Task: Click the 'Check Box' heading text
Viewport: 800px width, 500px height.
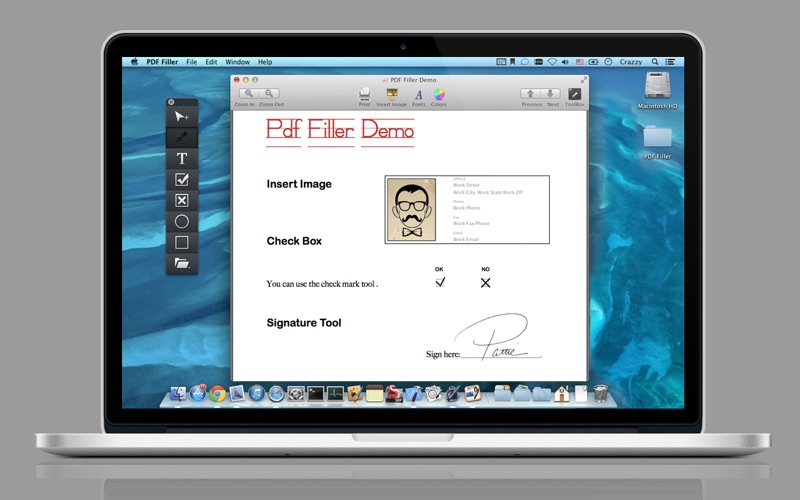Action: (294, 241)
